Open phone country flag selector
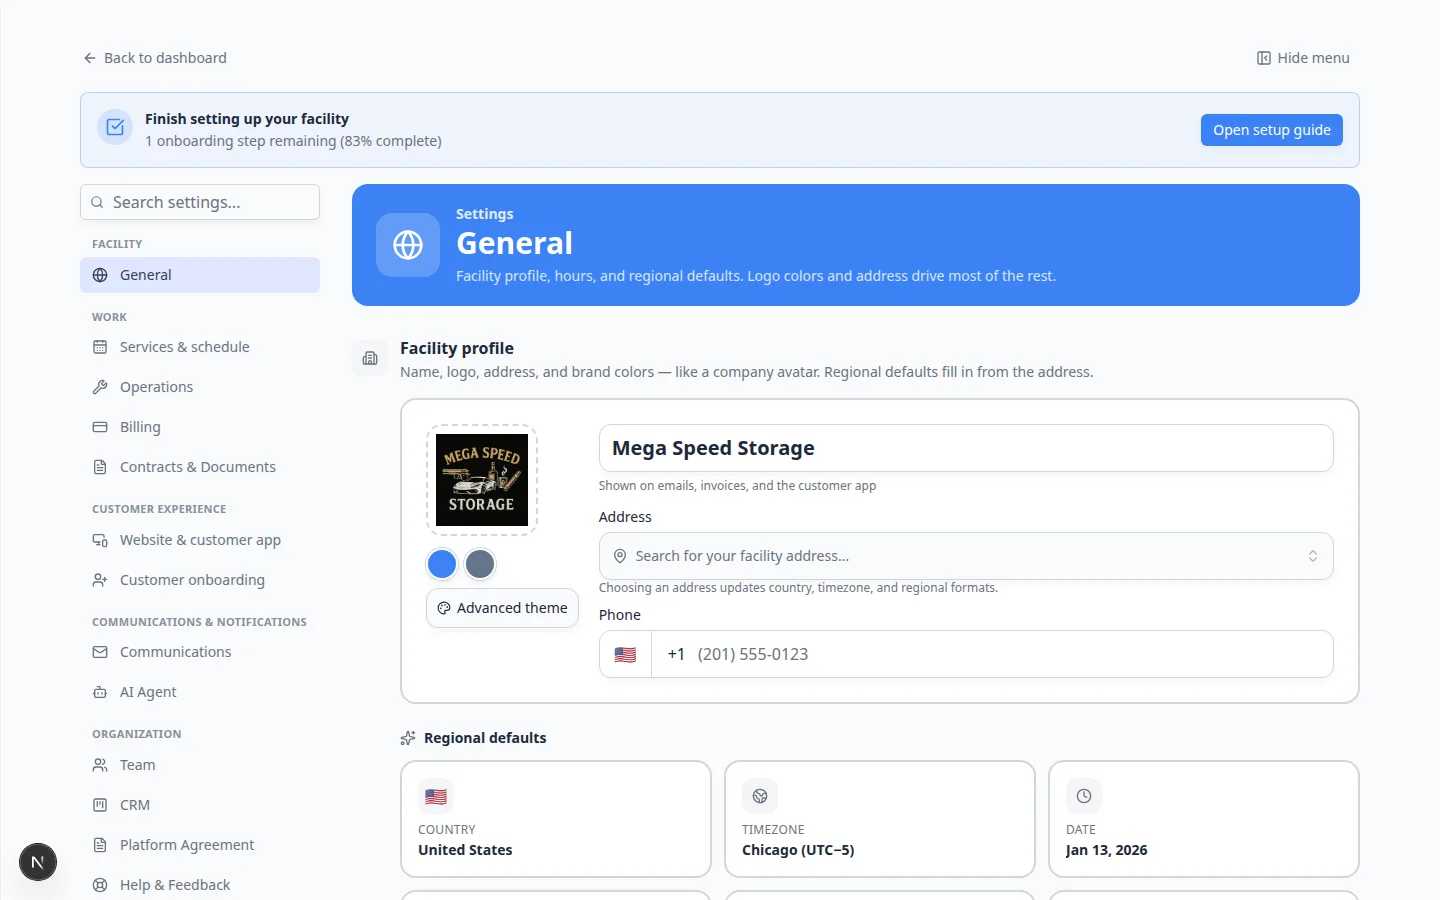 click(625, 654)
